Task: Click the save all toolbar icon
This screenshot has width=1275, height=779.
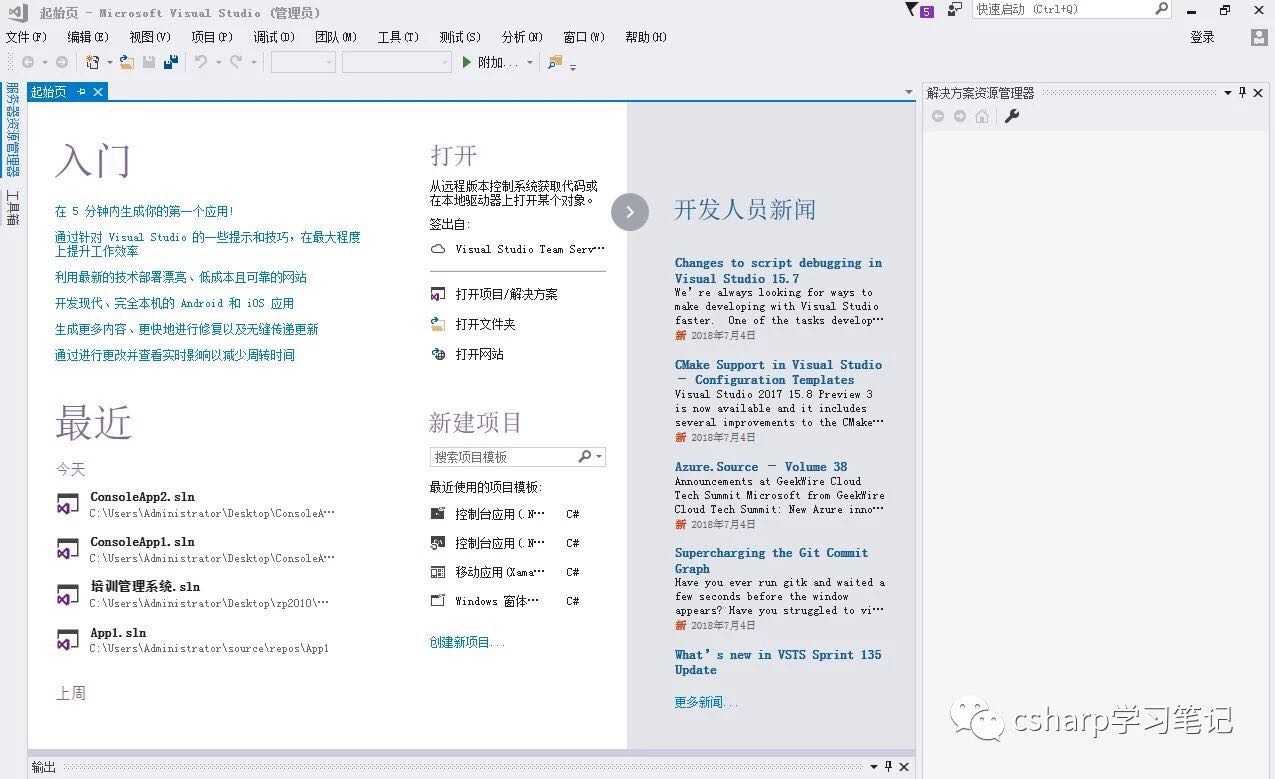Action: click(x=171, y=62)
